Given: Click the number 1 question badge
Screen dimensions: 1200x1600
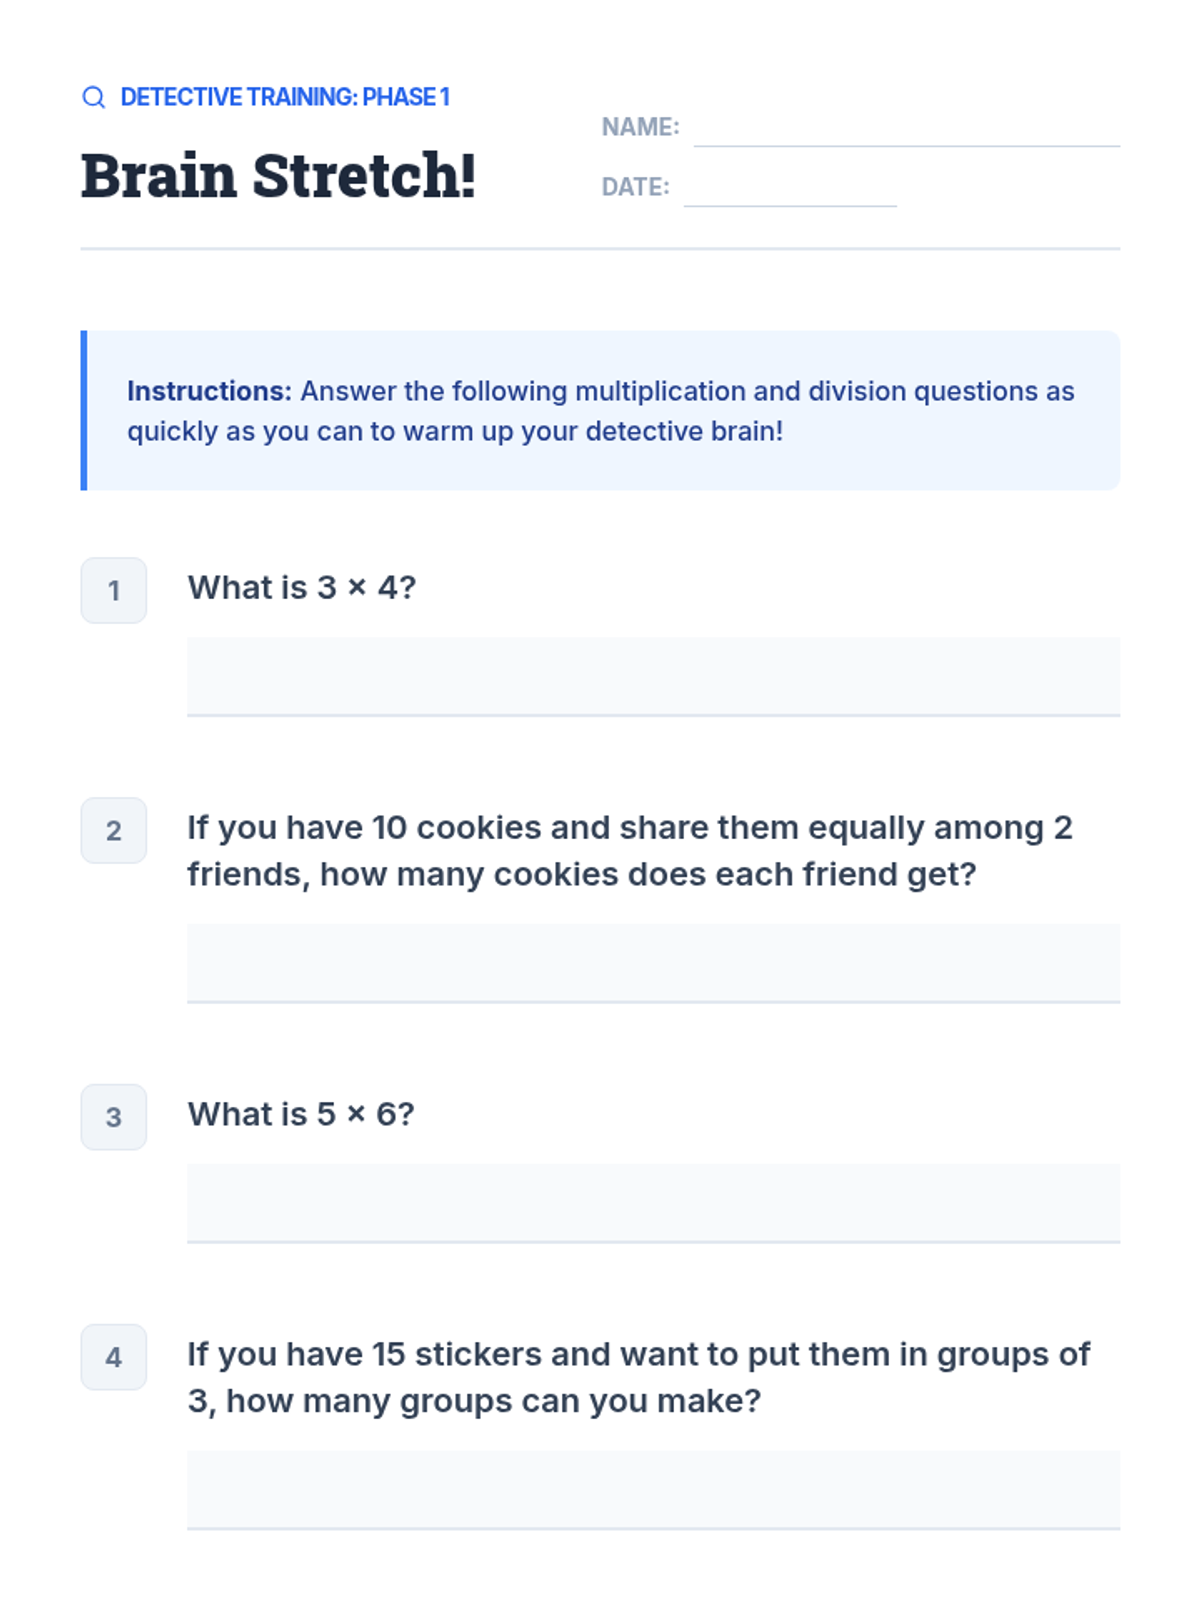Looking at the screenshot, I should 114,590.
